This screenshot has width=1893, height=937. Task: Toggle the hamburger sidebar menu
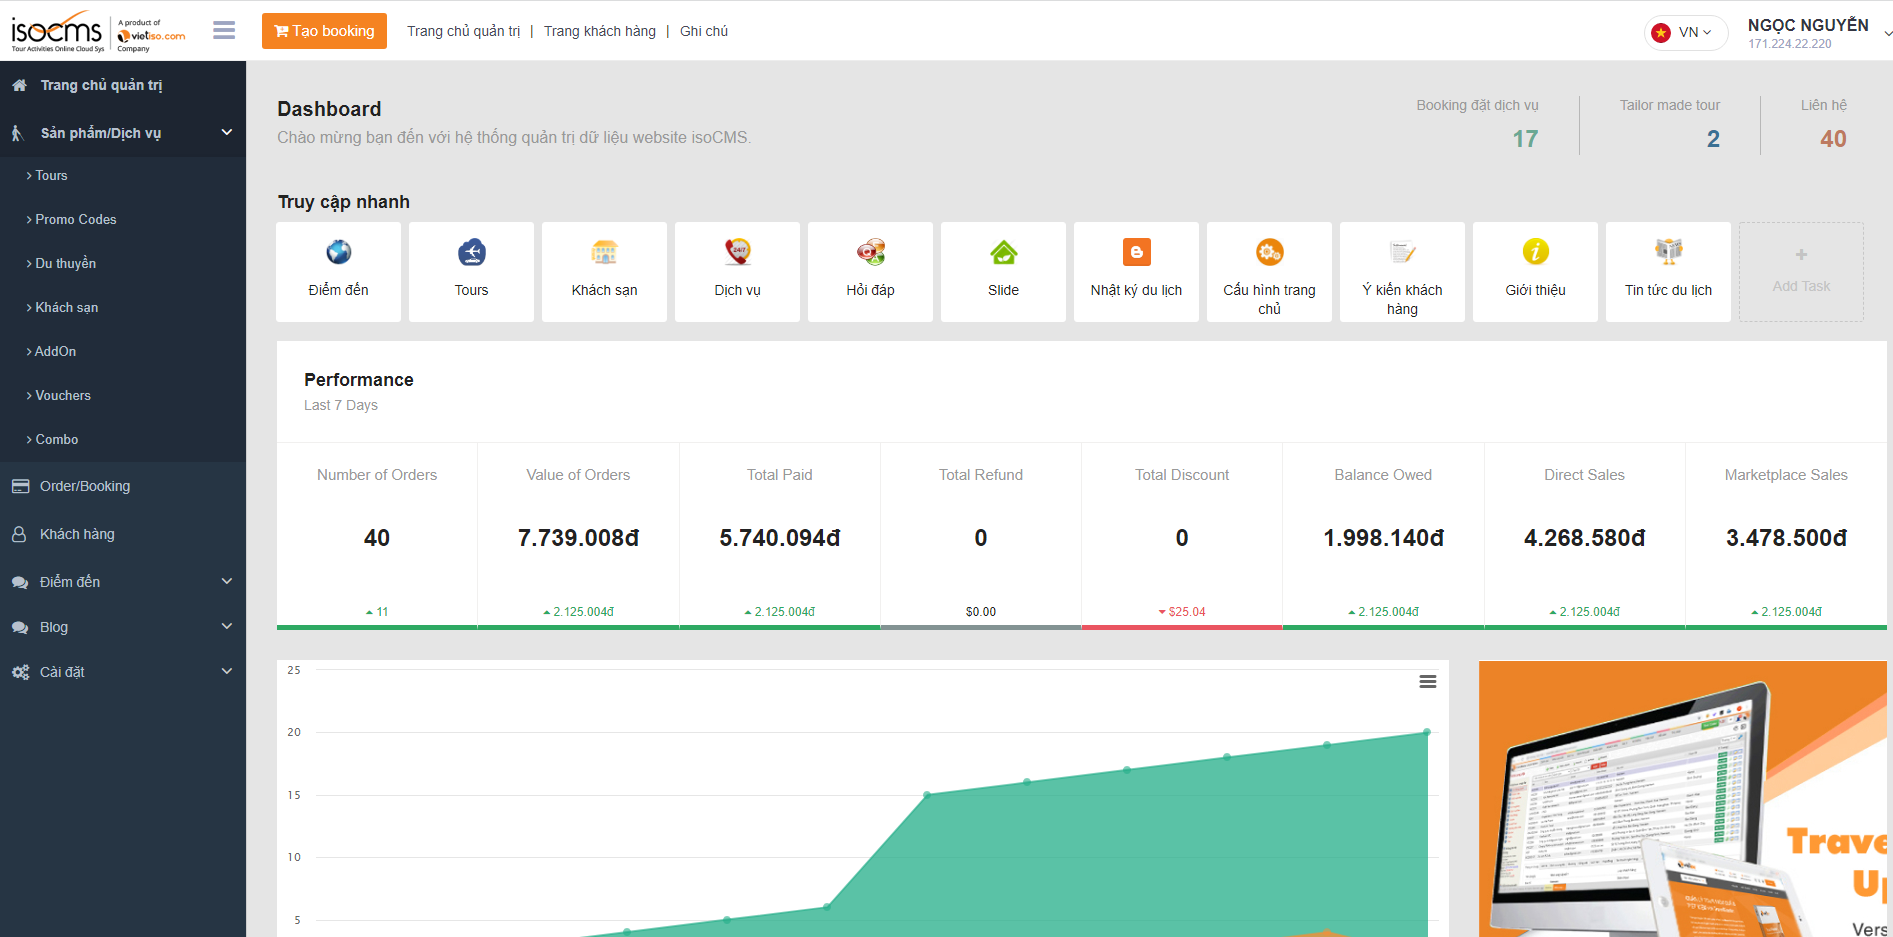pyautogui.click(x=224, y=31)
